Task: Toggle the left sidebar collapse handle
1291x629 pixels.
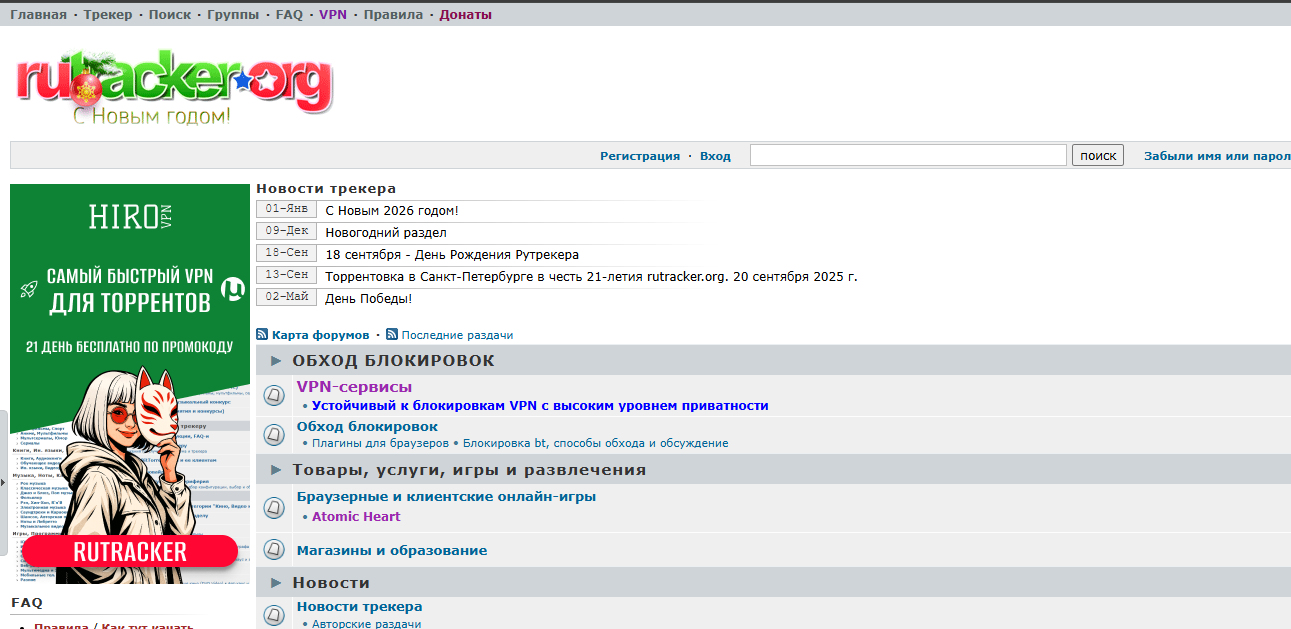Action: coord(3,481)
